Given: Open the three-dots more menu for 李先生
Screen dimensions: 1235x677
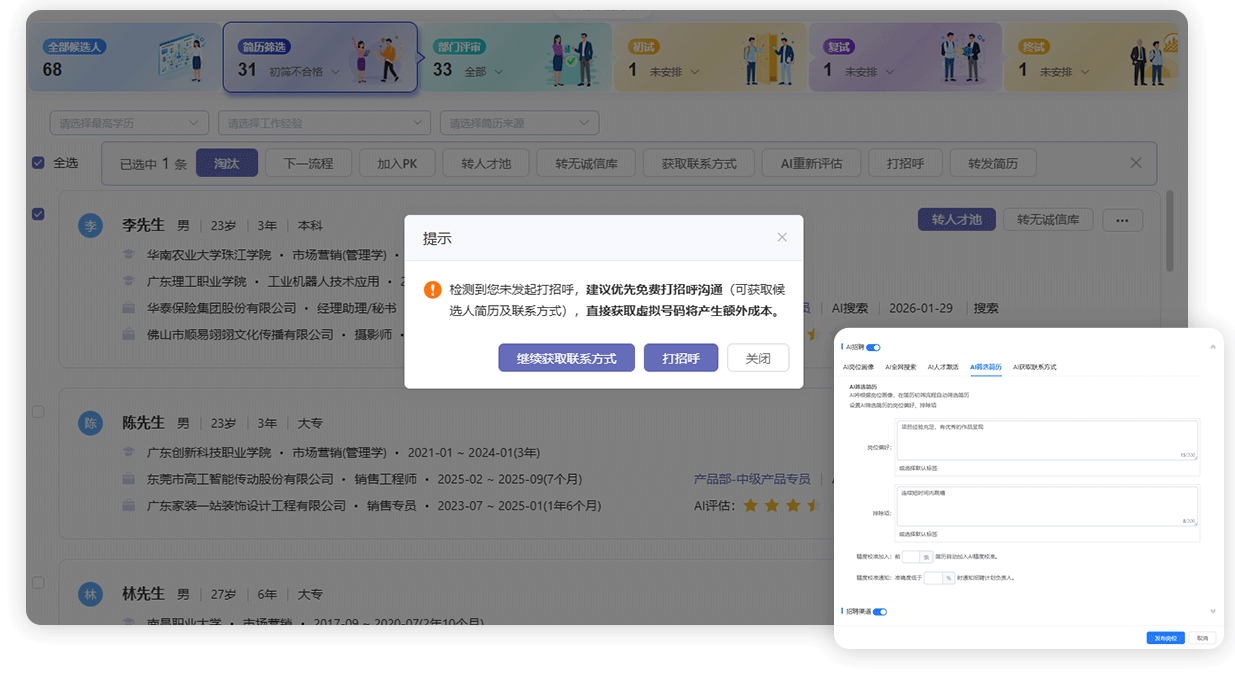Looking at the screenshot, I should 1122,220.
